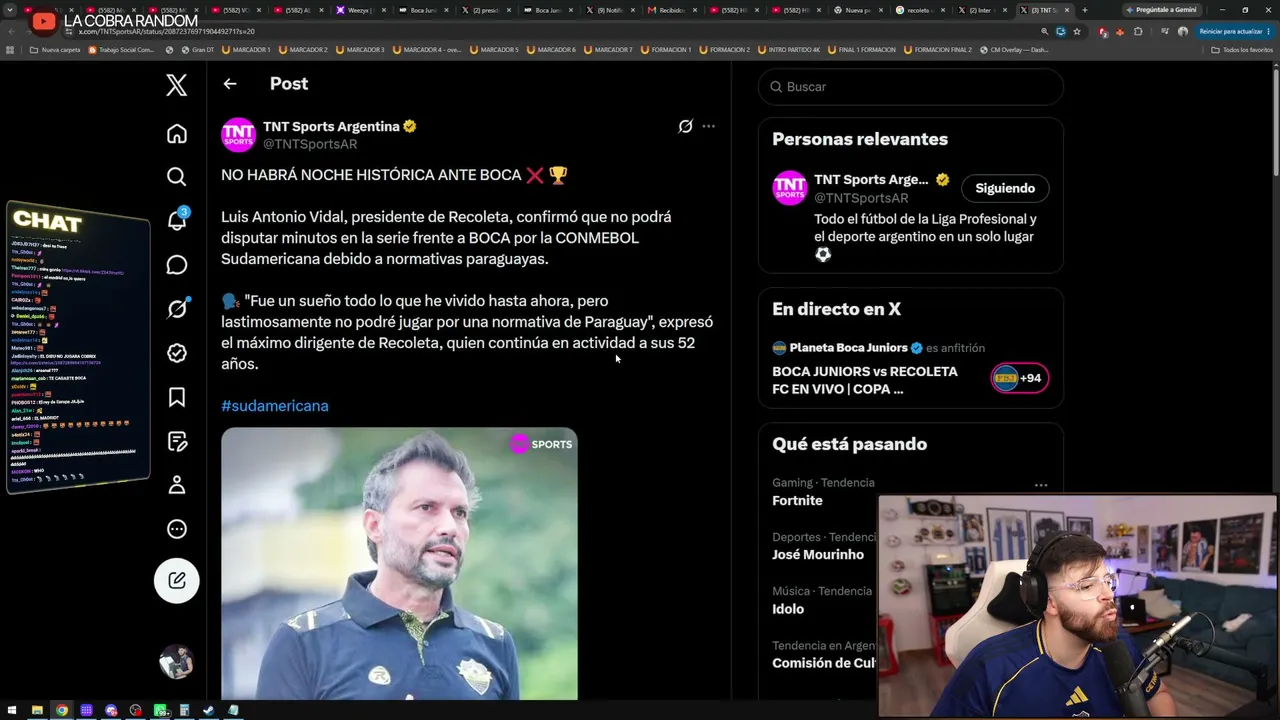Open the CM Overlay — Dash... bookmark

(1013, 50)
